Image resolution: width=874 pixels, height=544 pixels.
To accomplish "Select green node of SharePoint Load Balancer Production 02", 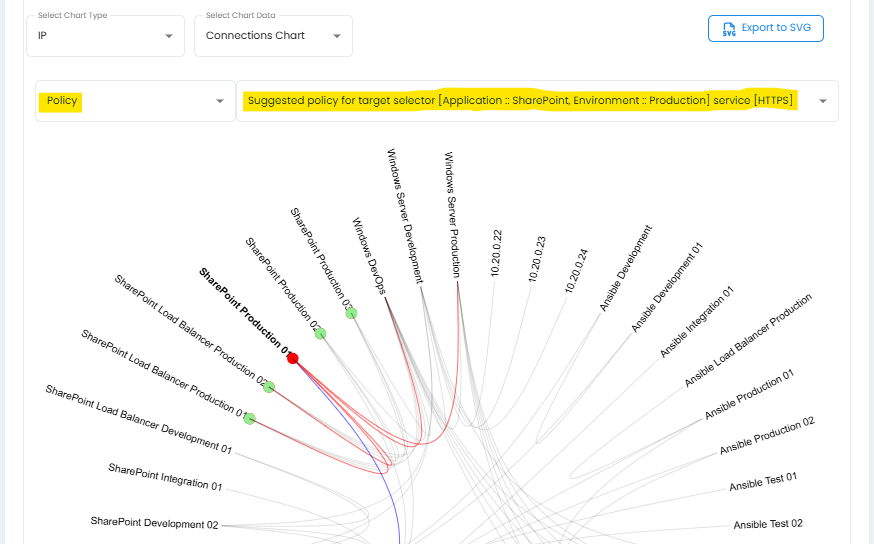I will click(x=268, y=387).
